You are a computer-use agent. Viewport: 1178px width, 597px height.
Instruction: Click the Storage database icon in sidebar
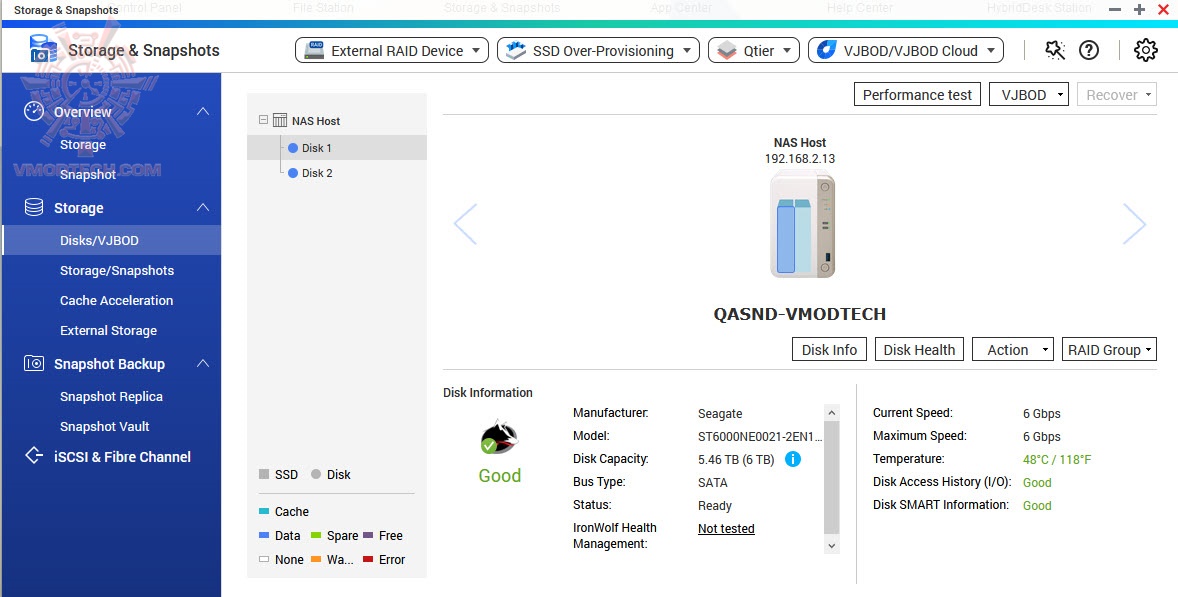click(34, 207)
